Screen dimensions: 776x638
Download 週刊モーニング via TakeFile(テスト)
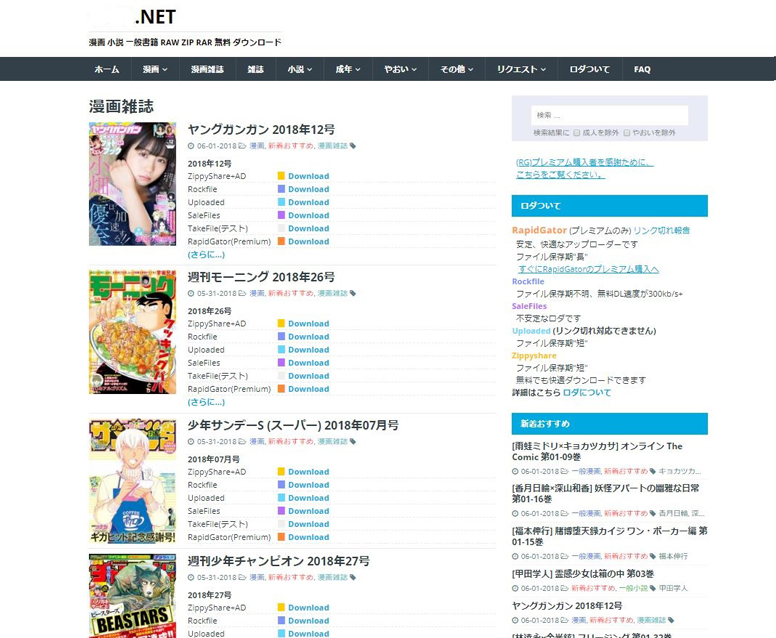coord(308,376)
